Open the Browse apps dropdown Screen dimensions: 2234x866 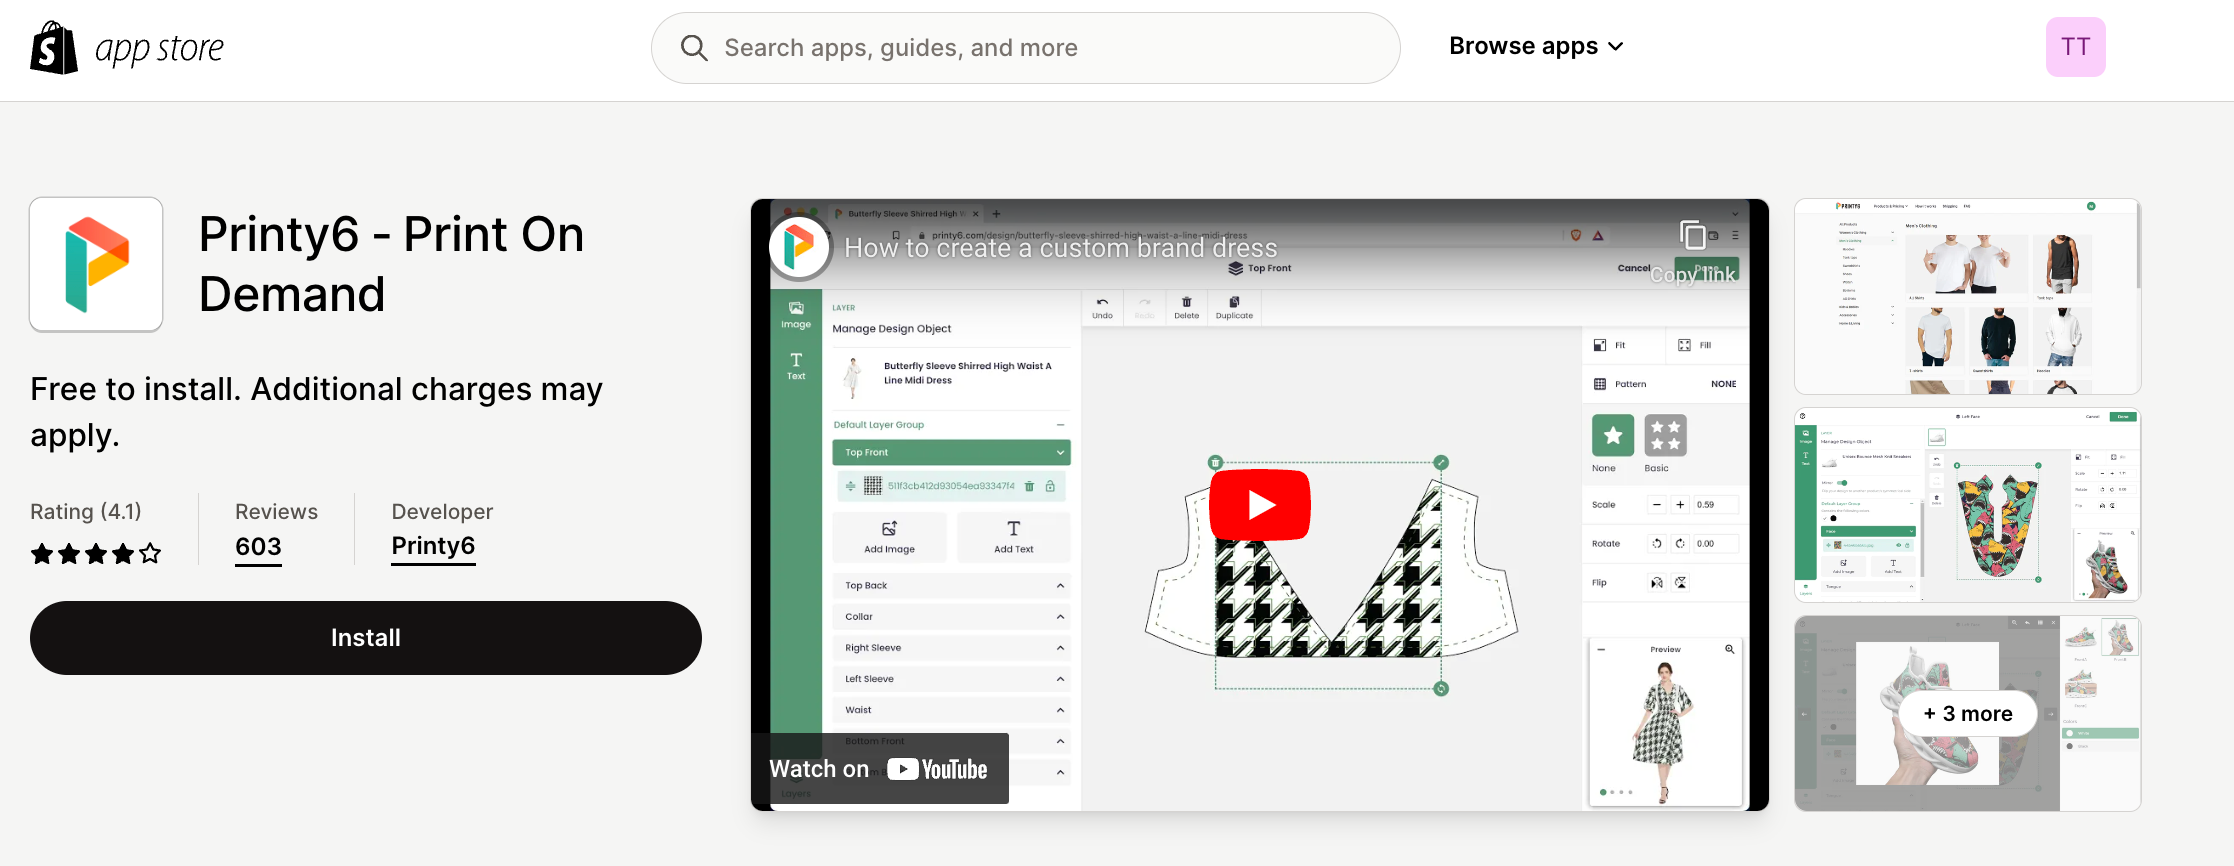point(1536,47)
